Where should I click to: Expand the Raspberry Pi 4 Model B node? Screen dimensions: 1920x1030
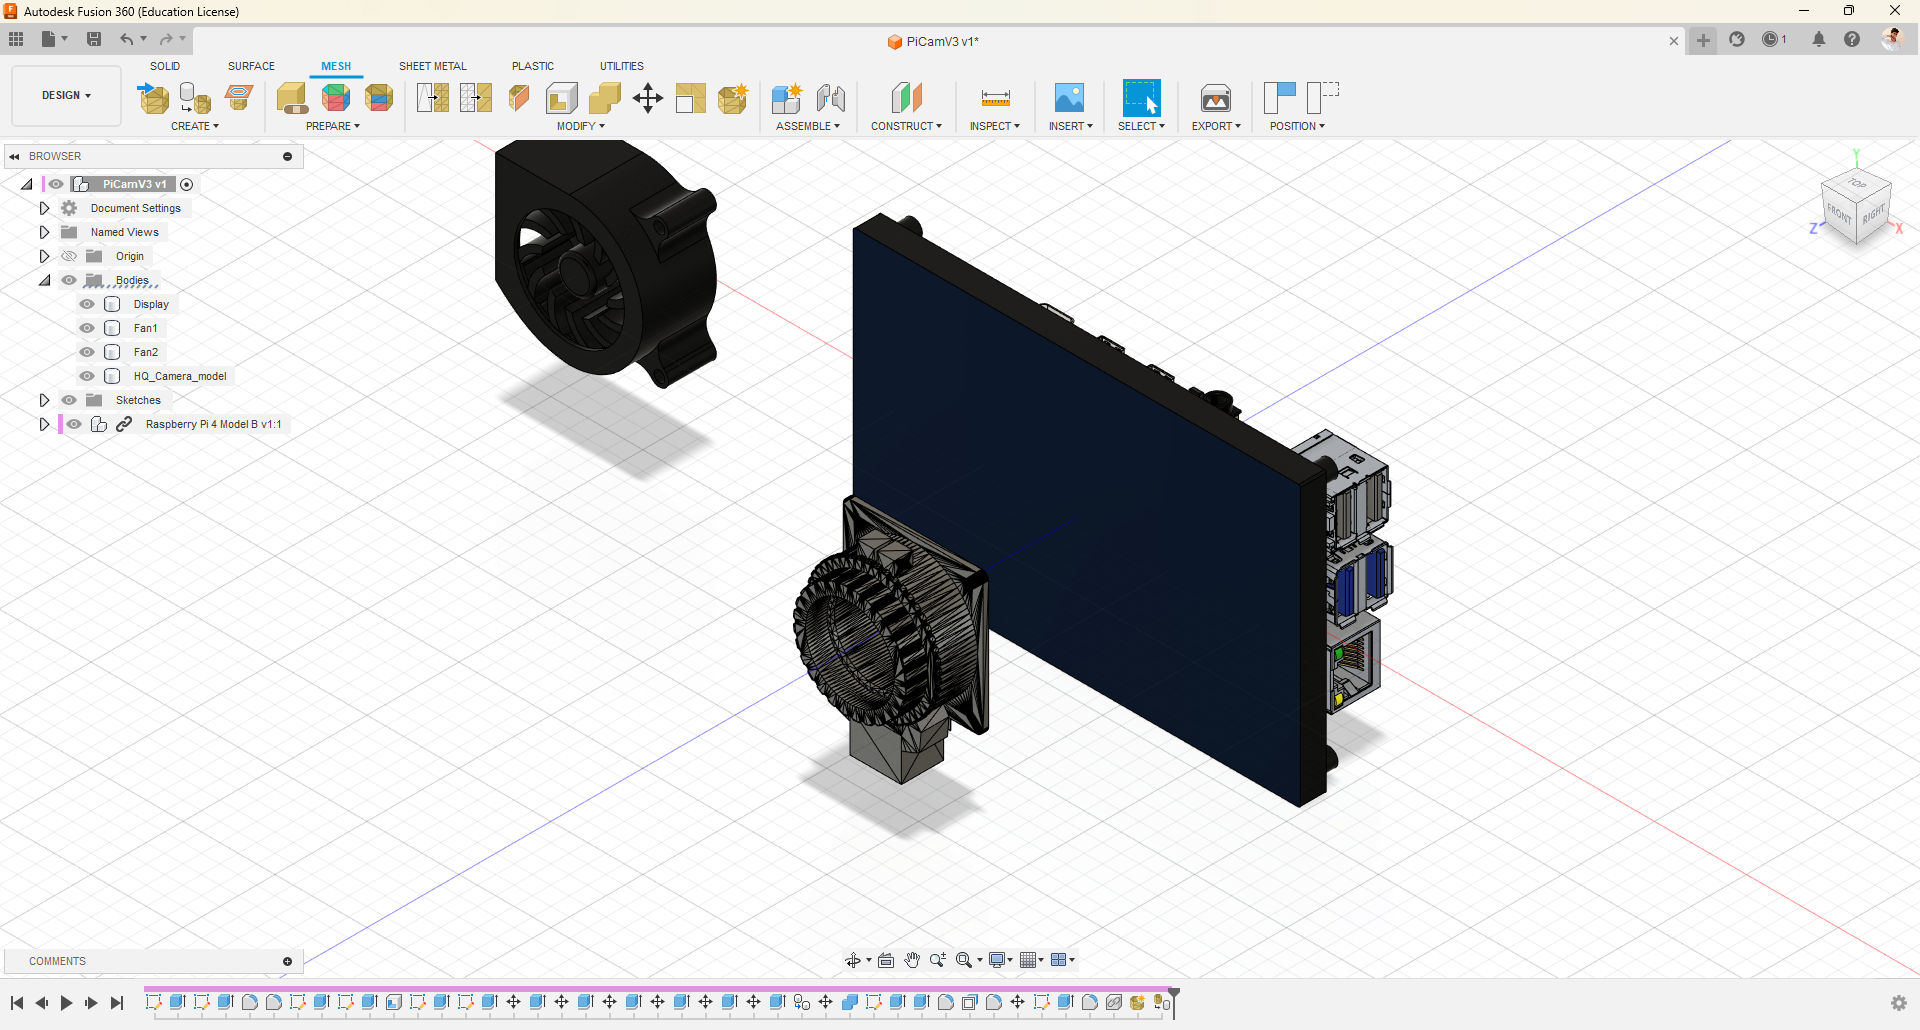tap(44, 424)
